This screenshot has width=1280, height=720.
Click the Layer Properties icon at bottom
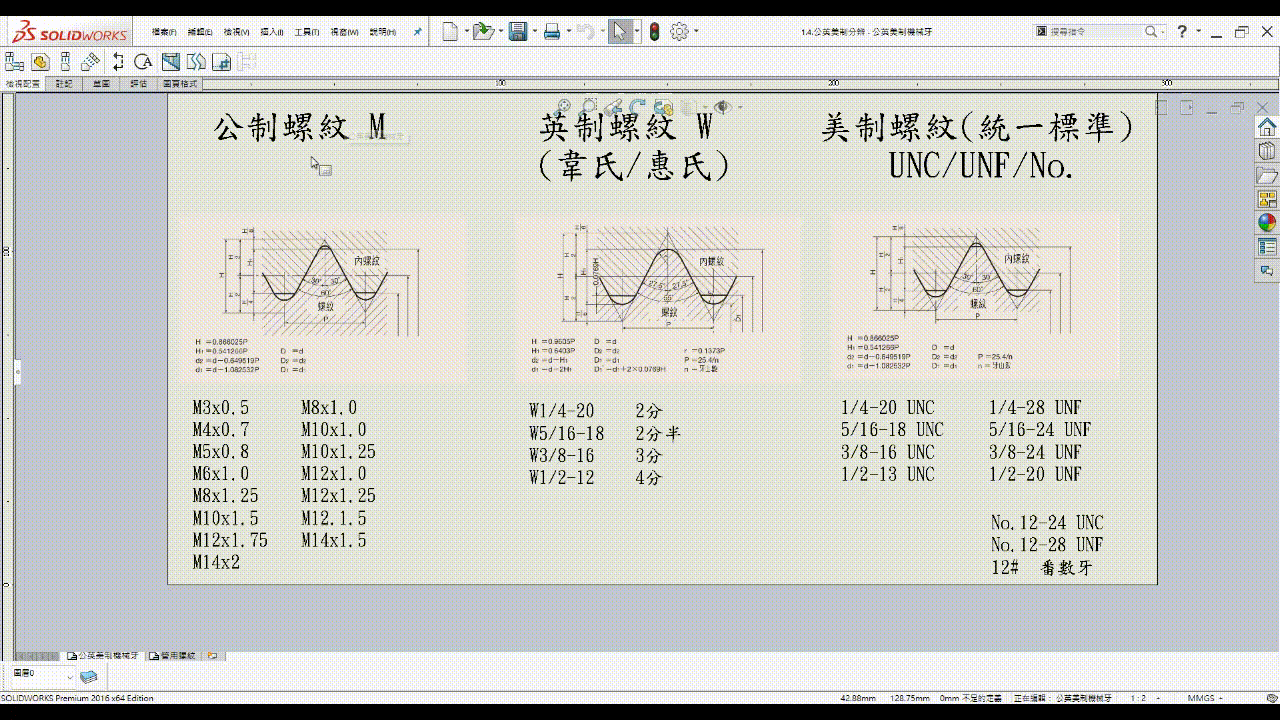point(89,677)
